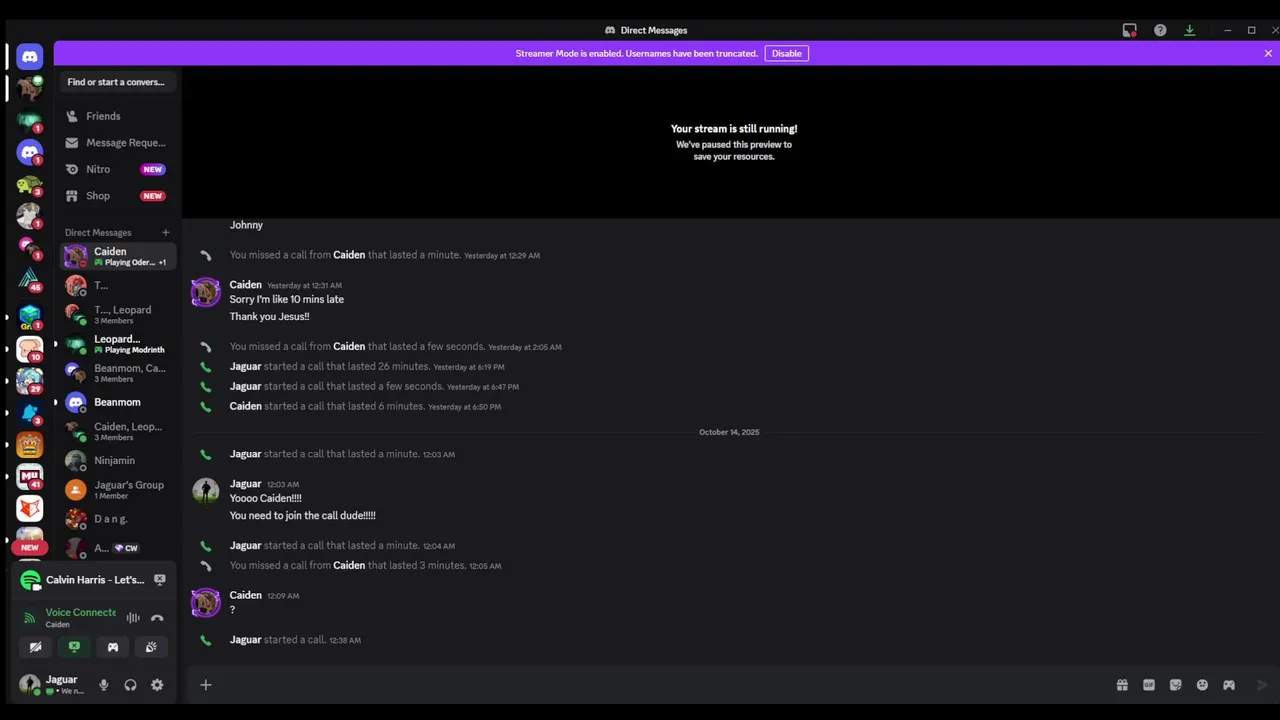1280x720 pixels.
Task: Open server icon with 29 notification badge
Action: click(30, 380)
